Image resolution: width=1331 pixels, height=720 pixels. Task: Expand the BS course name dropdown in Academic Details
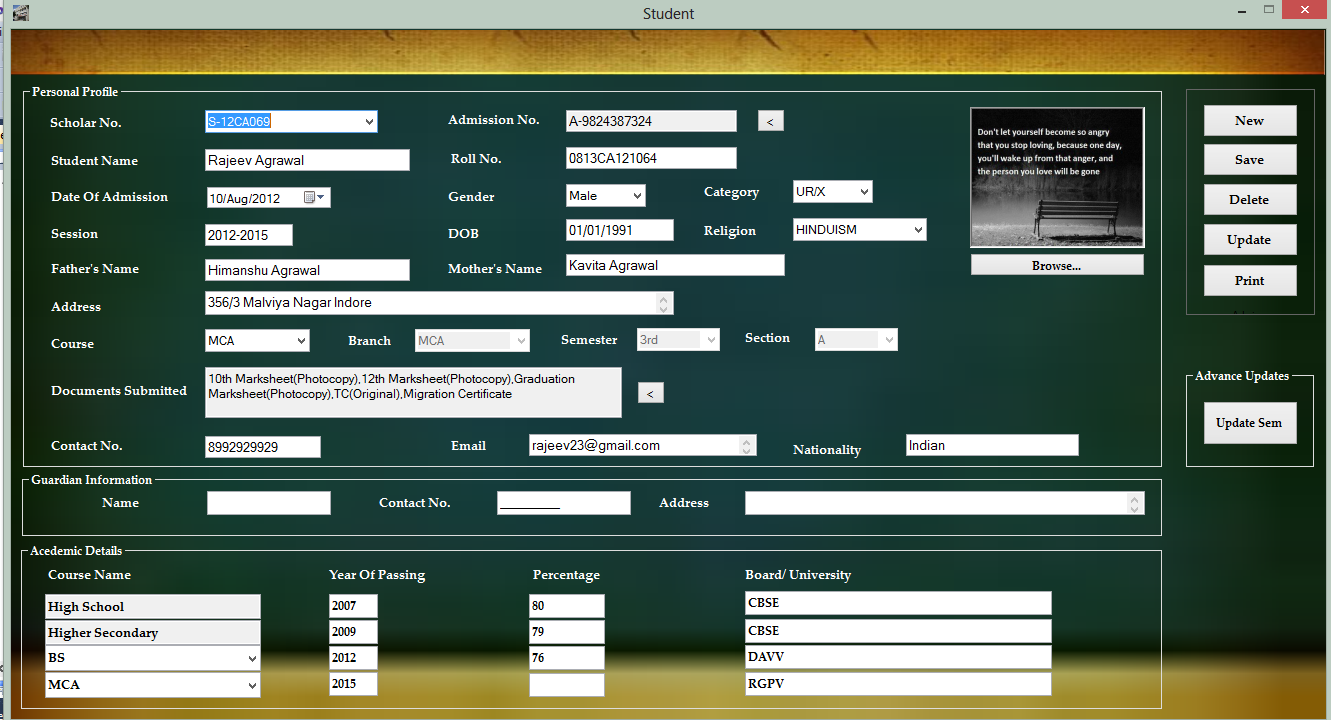[251, 658]
